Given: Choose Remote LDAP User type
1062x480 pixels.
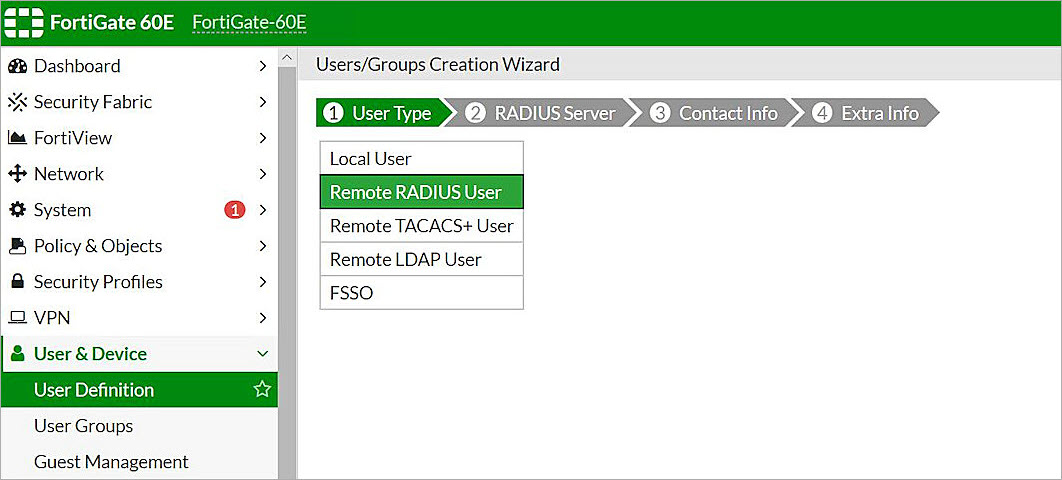Looking at the screenshot, I should [421, 259].
